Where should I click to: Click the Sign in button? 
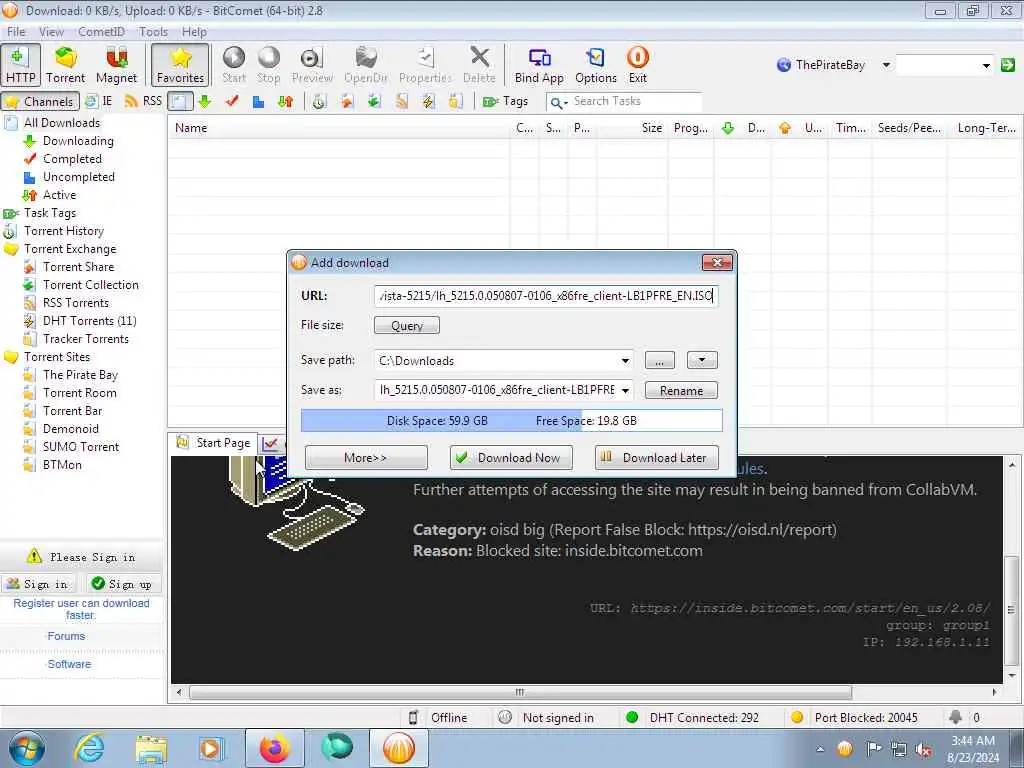(39, 584)
